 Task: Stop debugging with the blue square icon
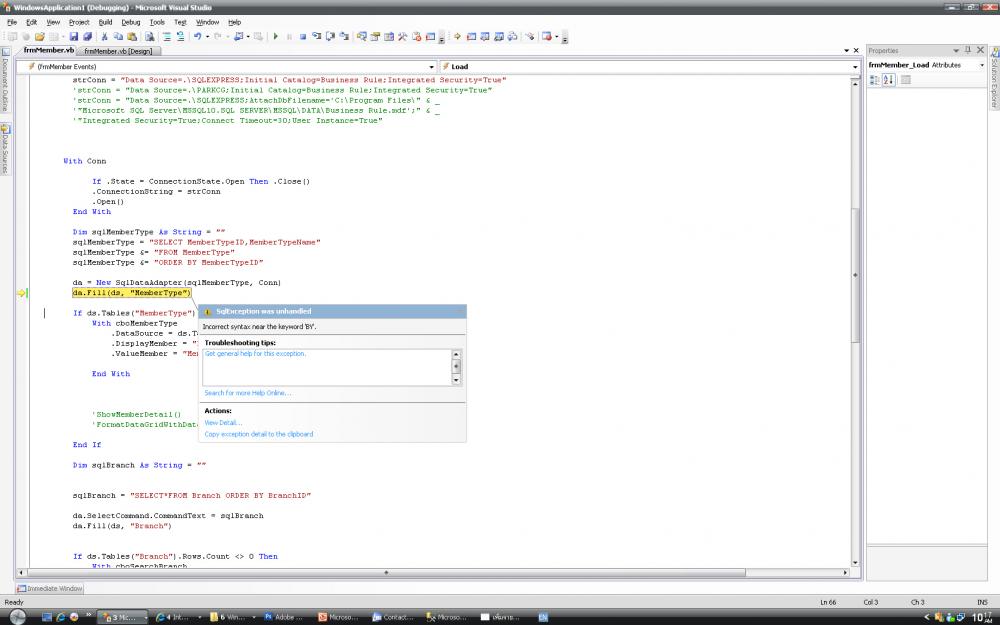(303, 37)
